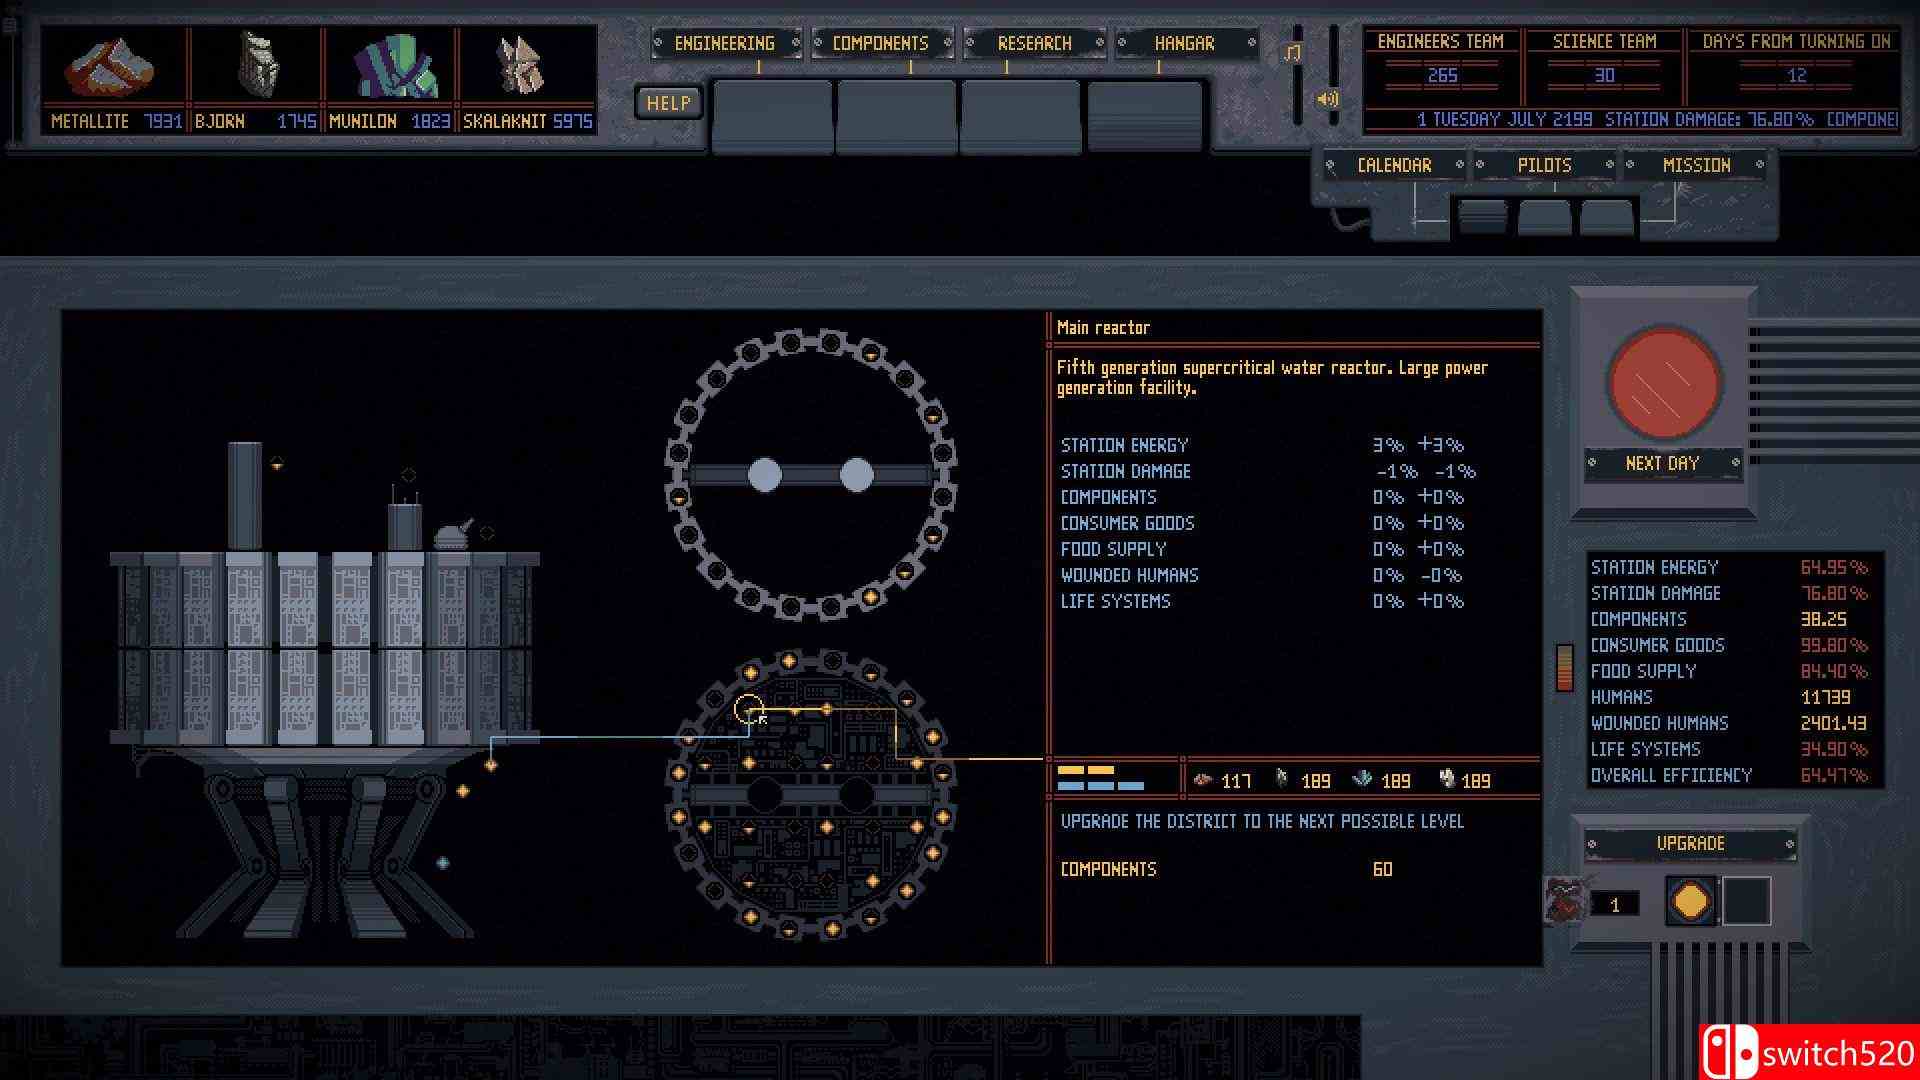The height and width of the screenshot is (1080, 1920).
Task: Click the UPGRADE button
Action: coord(1692,843)
